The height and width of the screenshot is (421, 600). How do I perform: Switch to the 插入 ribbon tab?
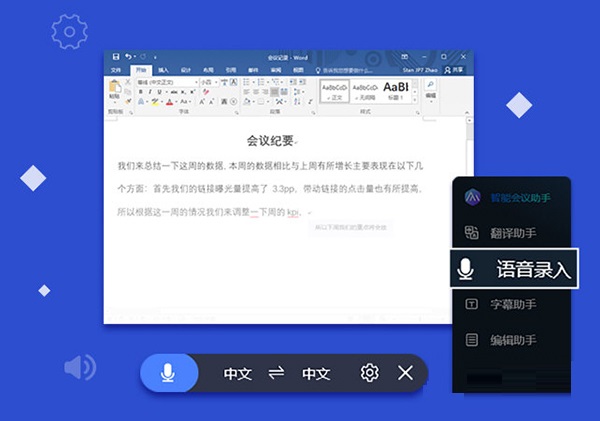point(162,70)
